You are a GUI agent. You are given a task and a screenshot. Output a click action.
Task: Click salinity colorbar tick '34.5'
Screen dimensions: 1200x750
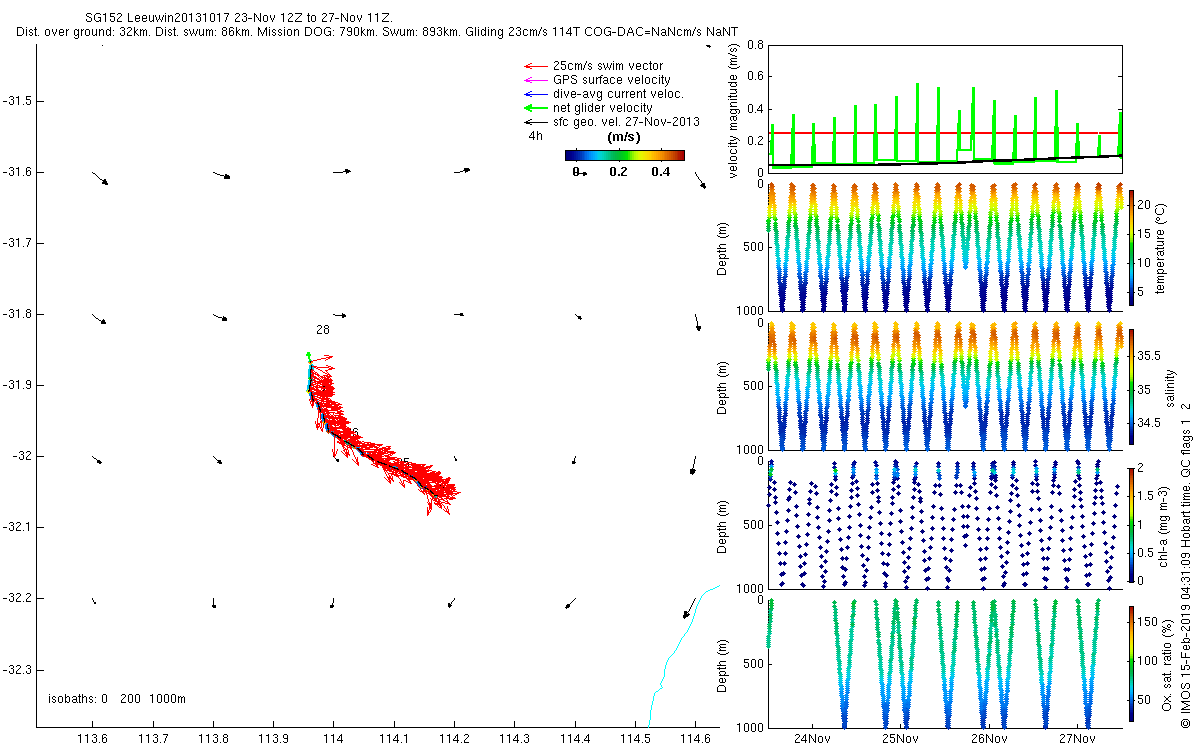pos(1149,424)
